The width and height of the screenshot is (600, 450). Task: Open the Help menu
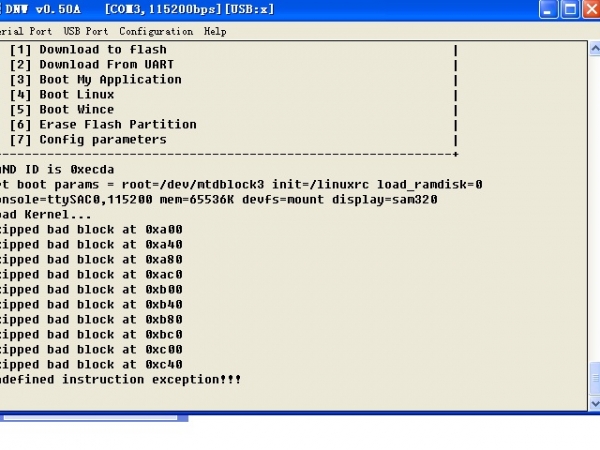(x=215, y=31)
